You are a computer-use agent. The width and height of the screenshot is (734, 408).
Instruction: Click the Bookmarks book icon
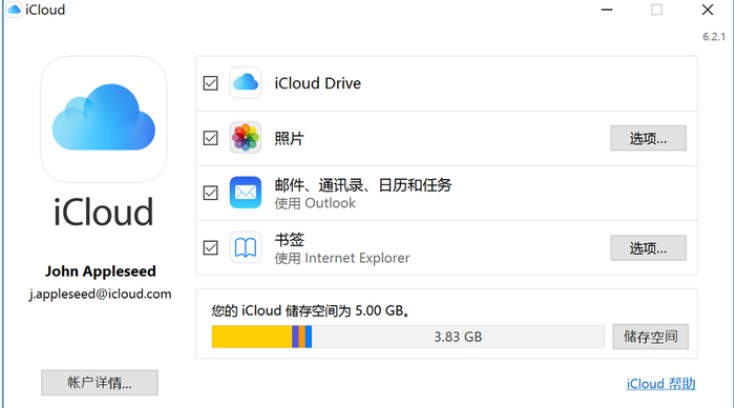tap(245, 247)
